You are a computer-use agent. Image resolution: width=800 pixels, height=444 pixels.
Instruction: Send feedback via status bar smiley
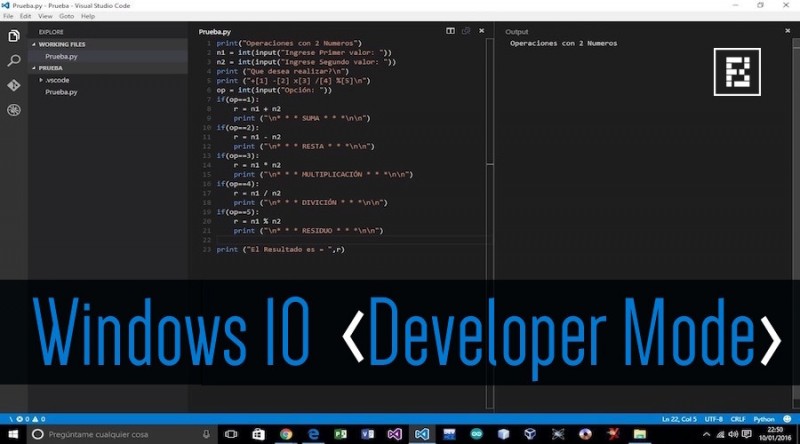coord(787,419)
